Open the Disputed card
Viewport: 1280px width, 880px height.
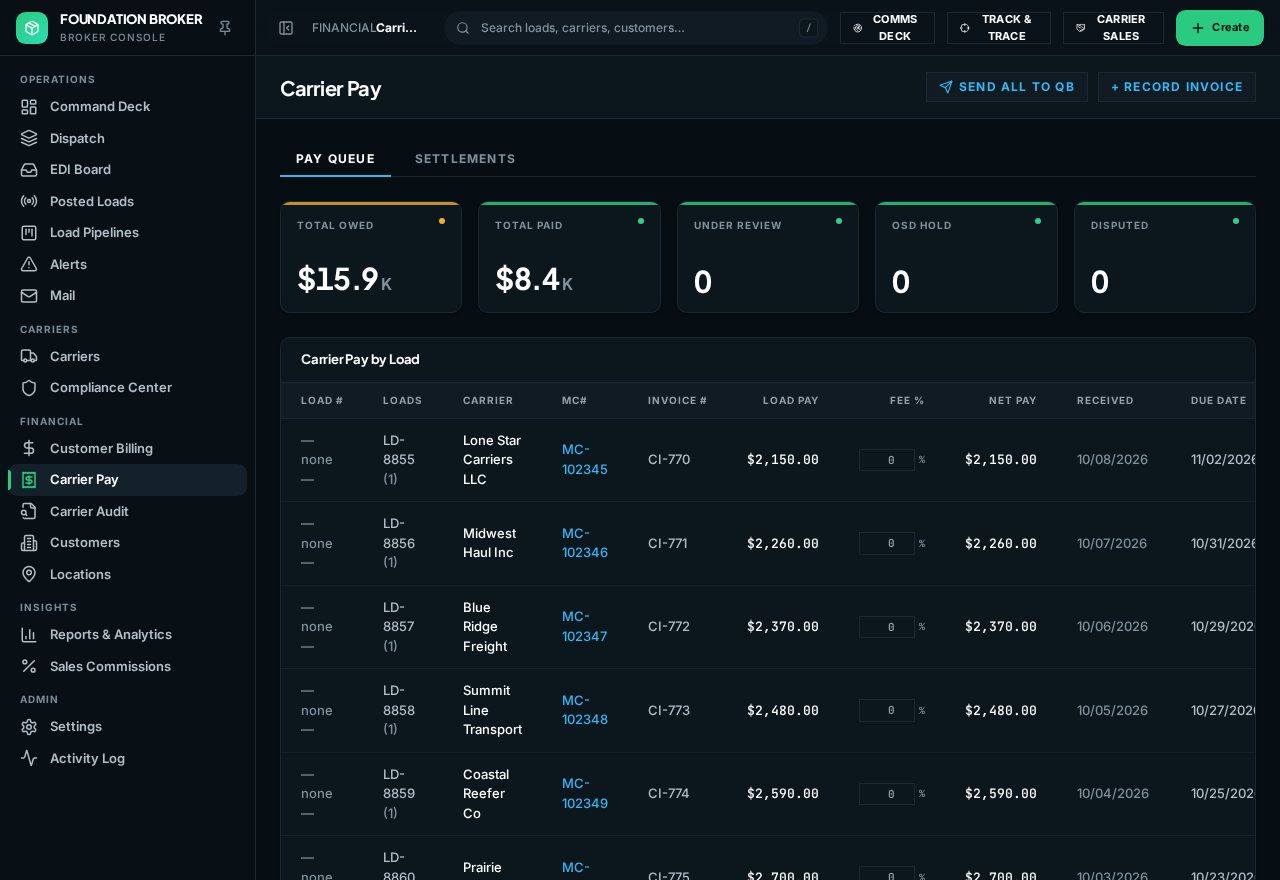click(1165, 257)
